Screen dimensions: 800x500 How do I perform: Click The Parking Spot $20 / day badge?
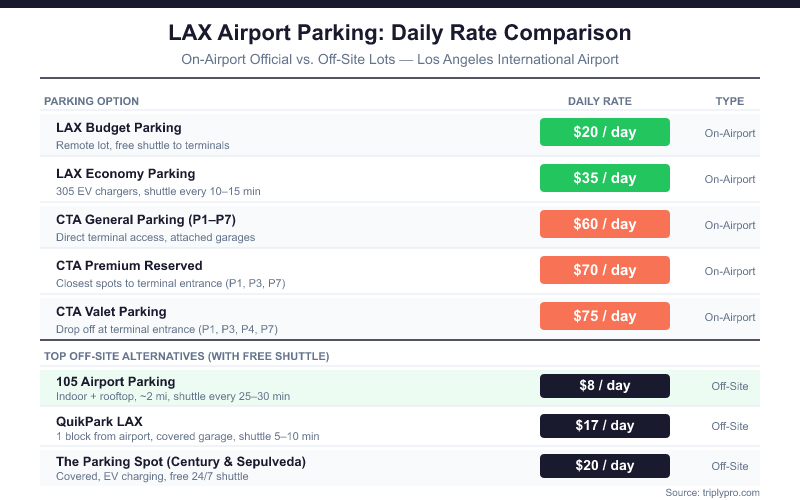(x=604, y=465)
